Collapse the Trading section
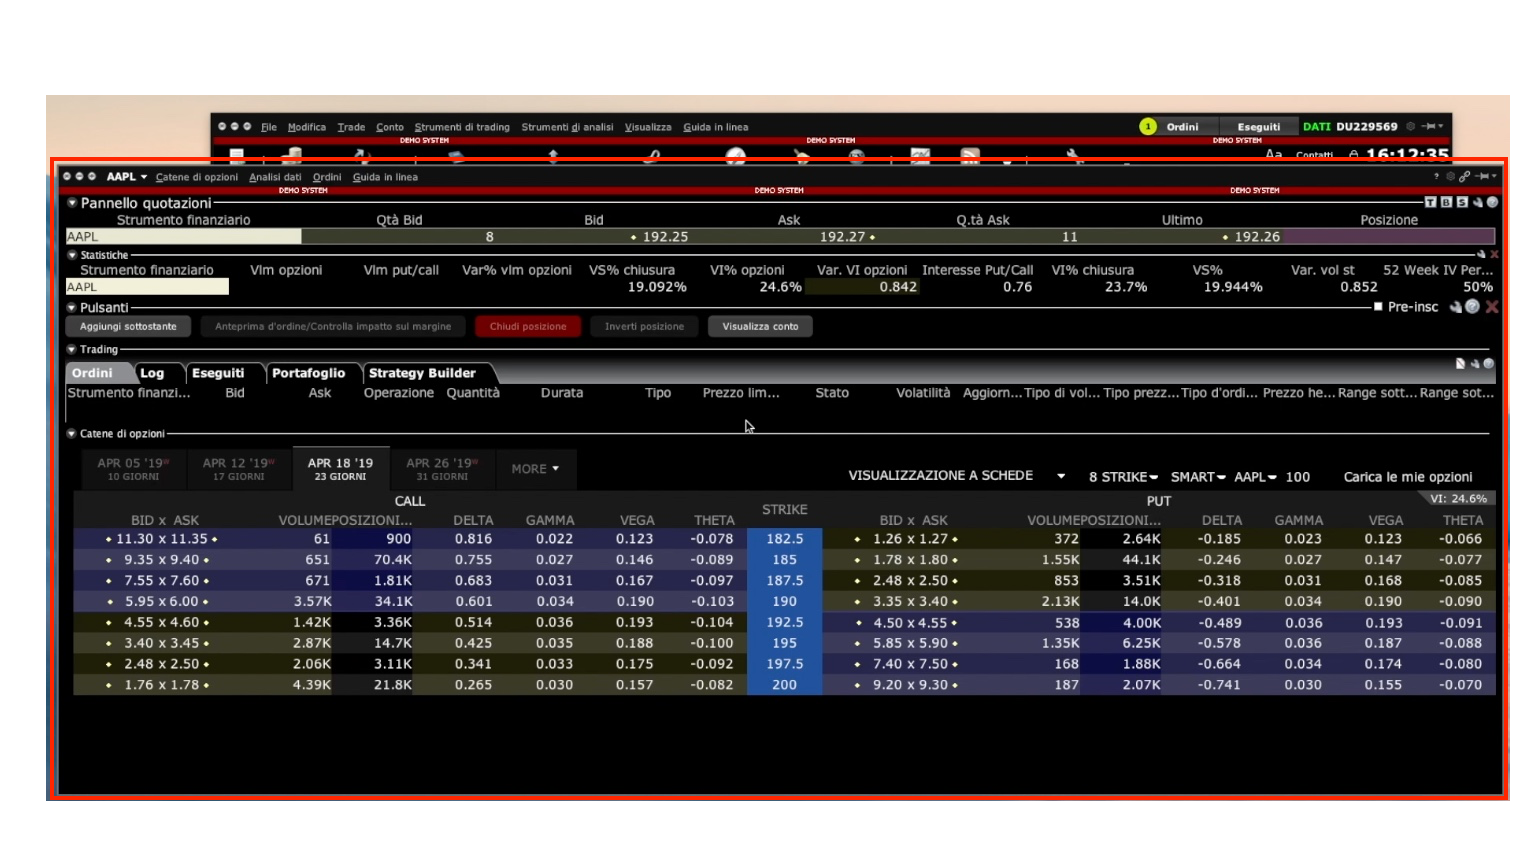The width and height of the screenshot is (1526, 865). click(72, 349)
